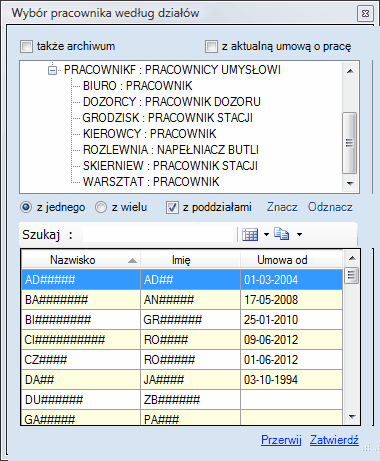The height and width of the screenshot is (461, 380).
Task: Tick 'z aktualną umową o pracę' checkbox
Action: 211,46
